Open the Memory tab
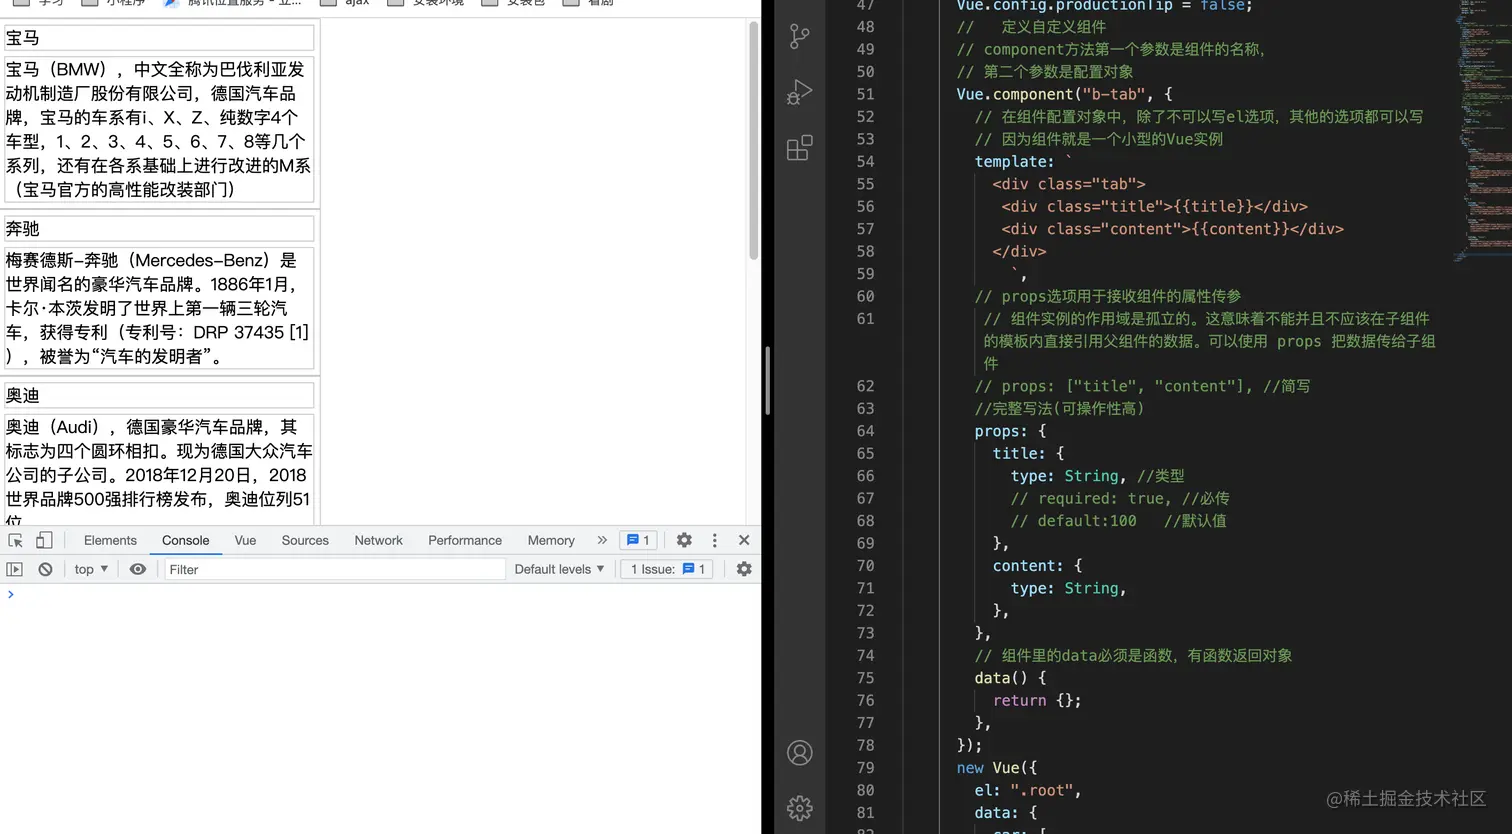Viewport: 1512px width, 834px height. coord(551,540)
